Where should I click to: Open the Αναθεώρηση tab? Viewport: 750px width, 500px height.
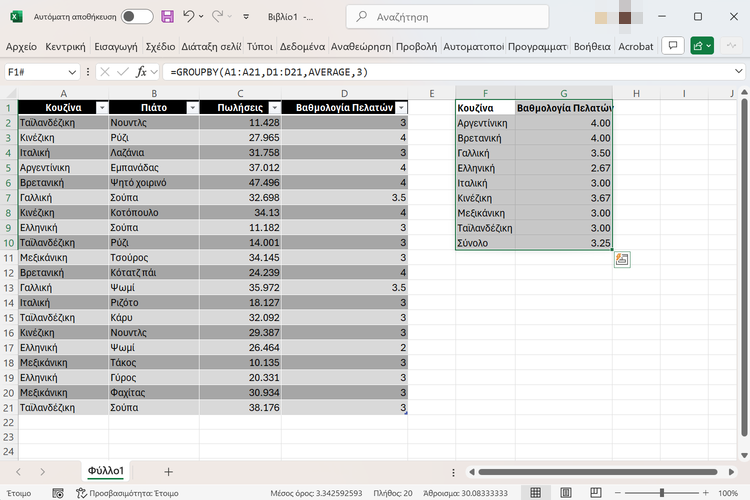point(361,46)
